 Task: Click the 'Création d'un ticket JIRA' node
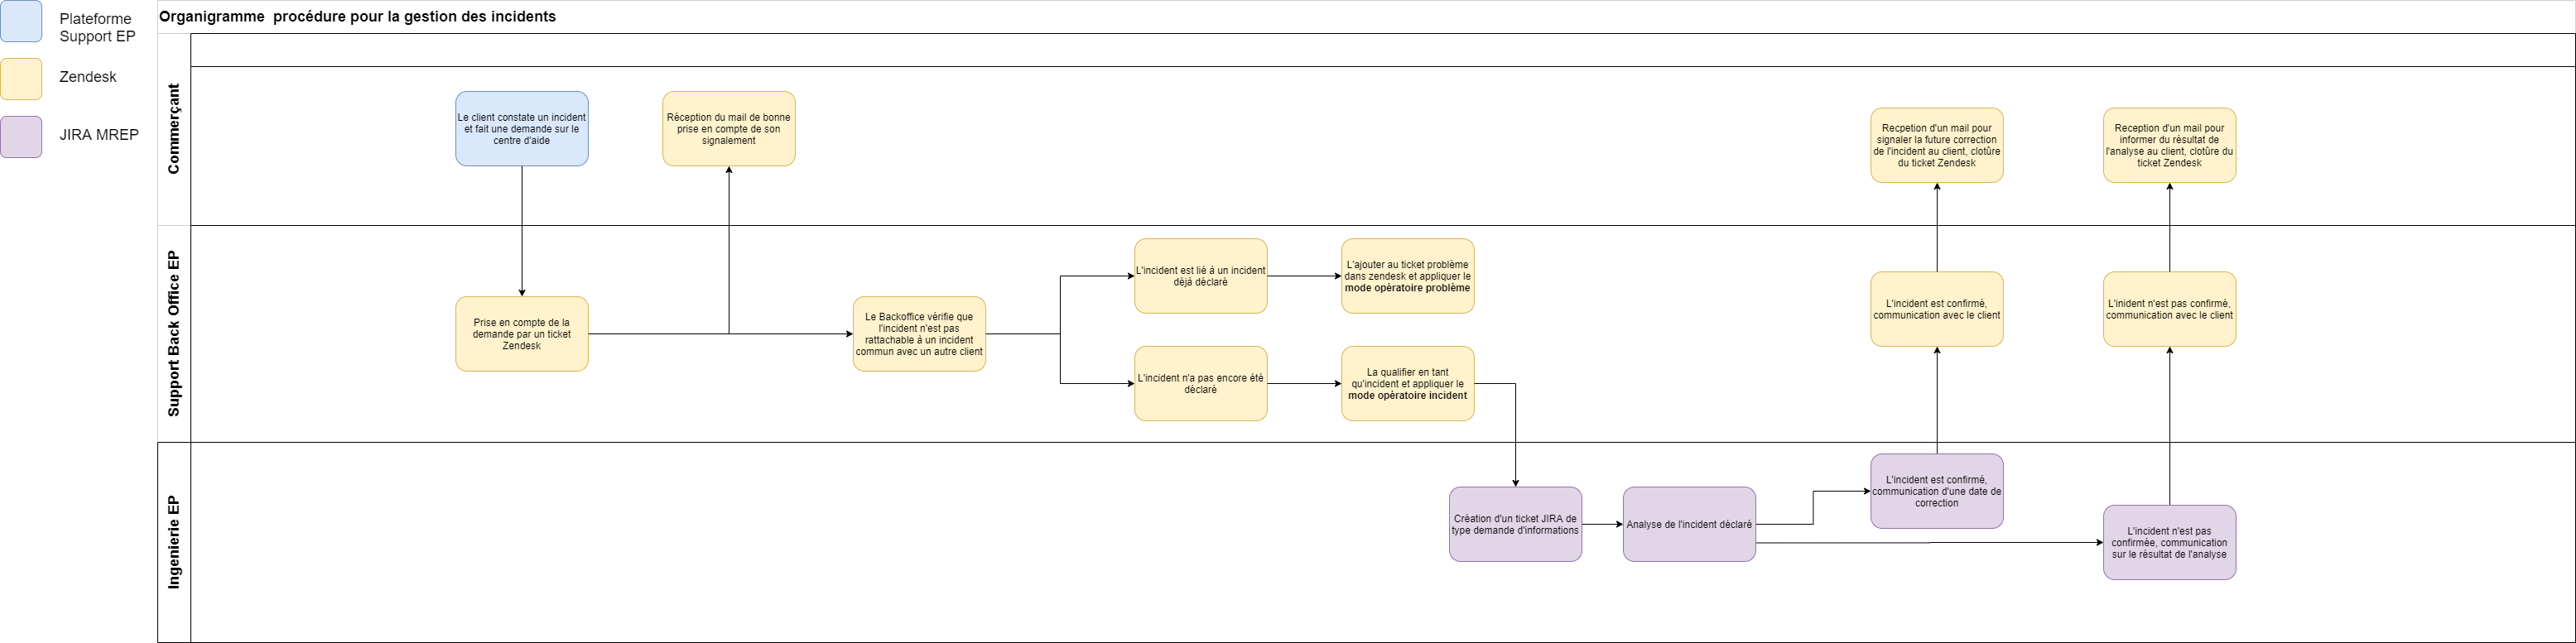point(1515,524)
